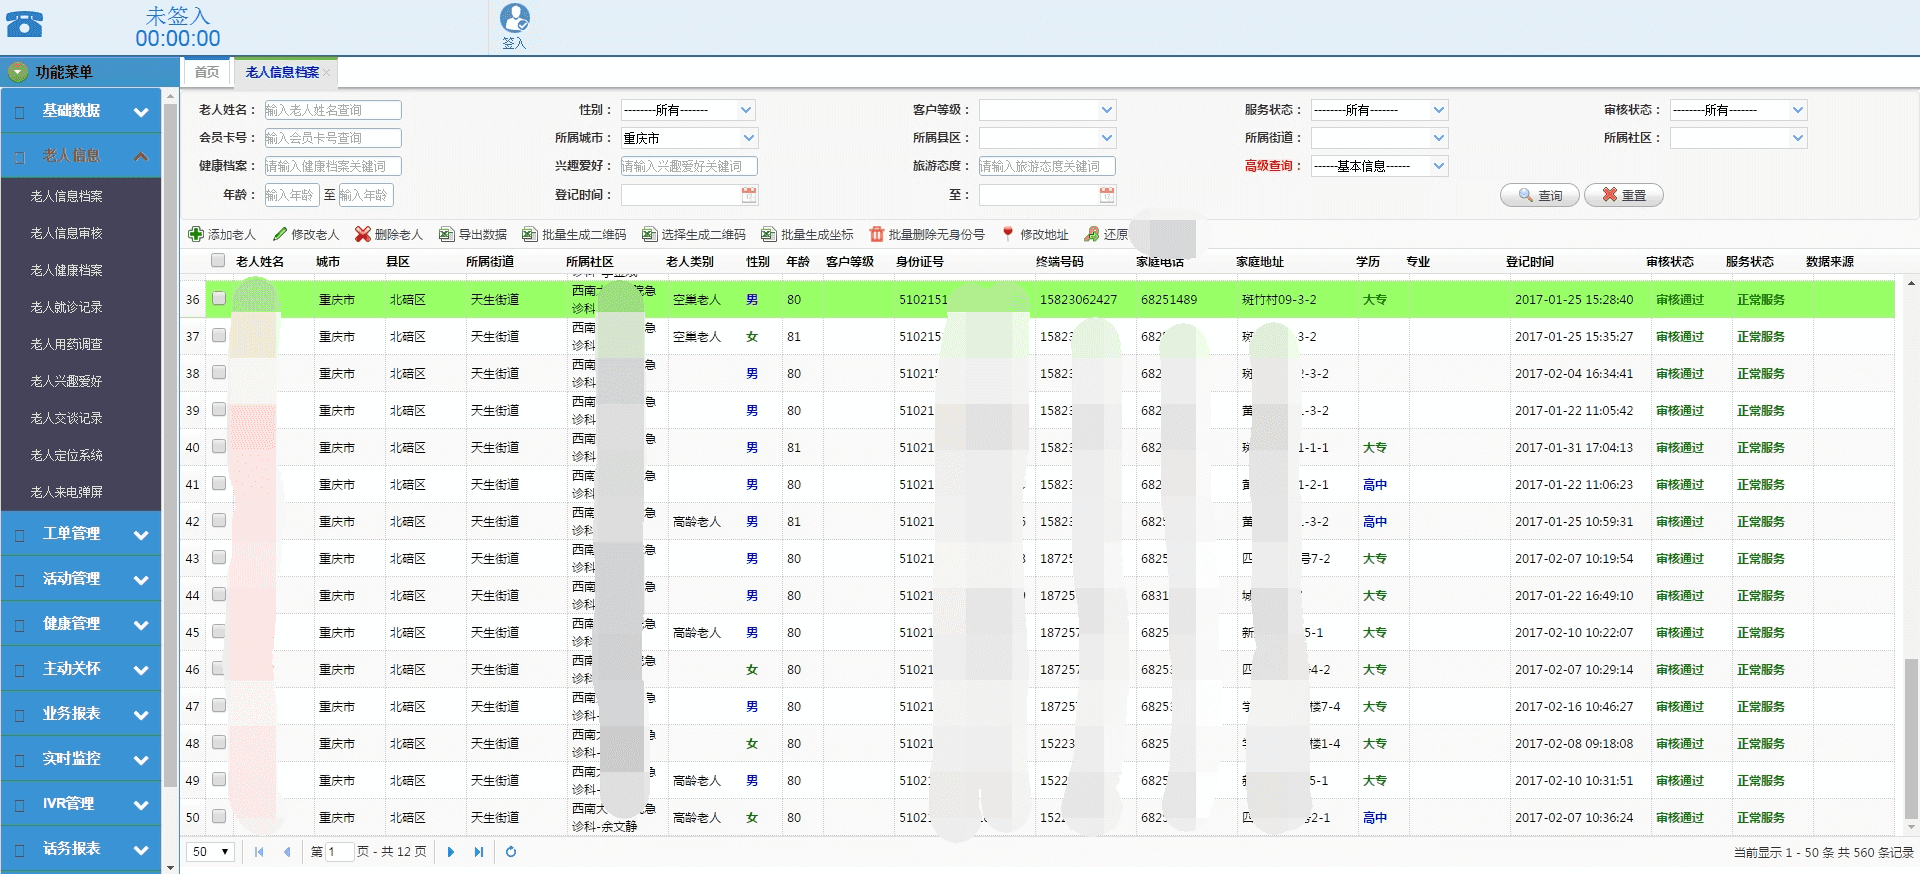Screen dimensions: 1920x874
Task: Click the 还原 restore icon
Action: coord(1092,234)
